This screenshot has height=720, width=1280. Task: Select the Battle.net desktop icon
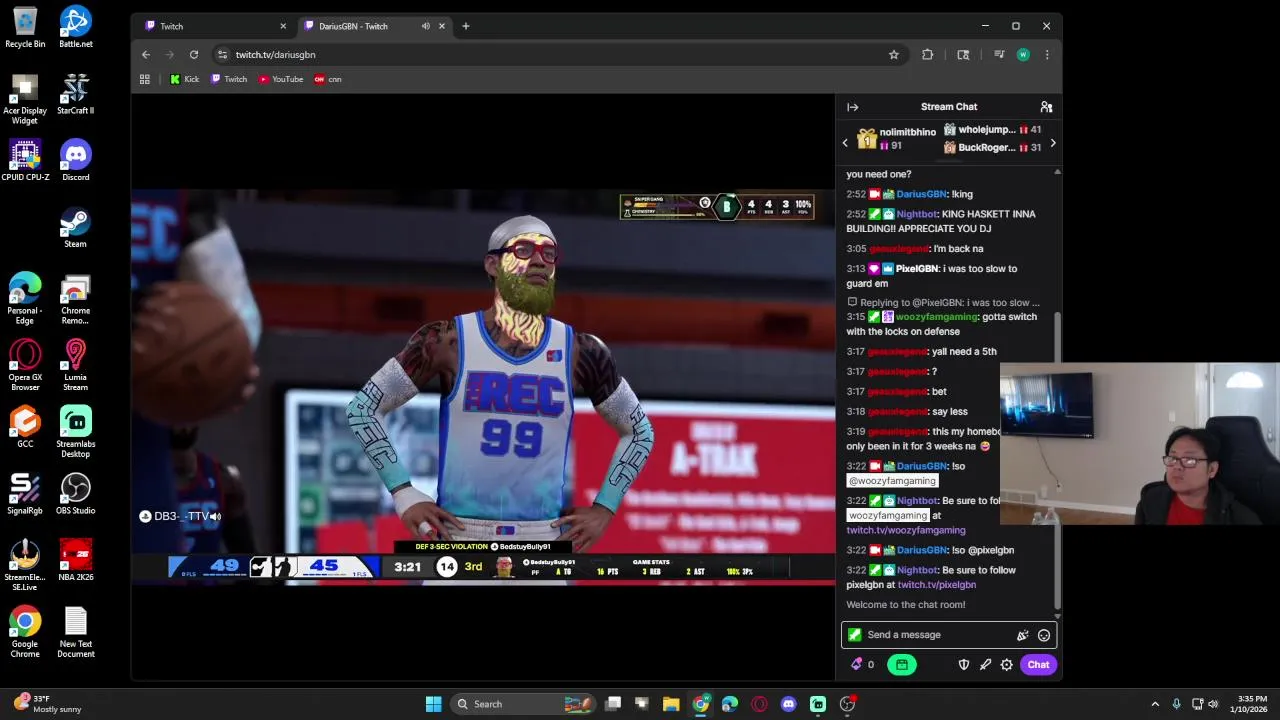click(76, 27)
